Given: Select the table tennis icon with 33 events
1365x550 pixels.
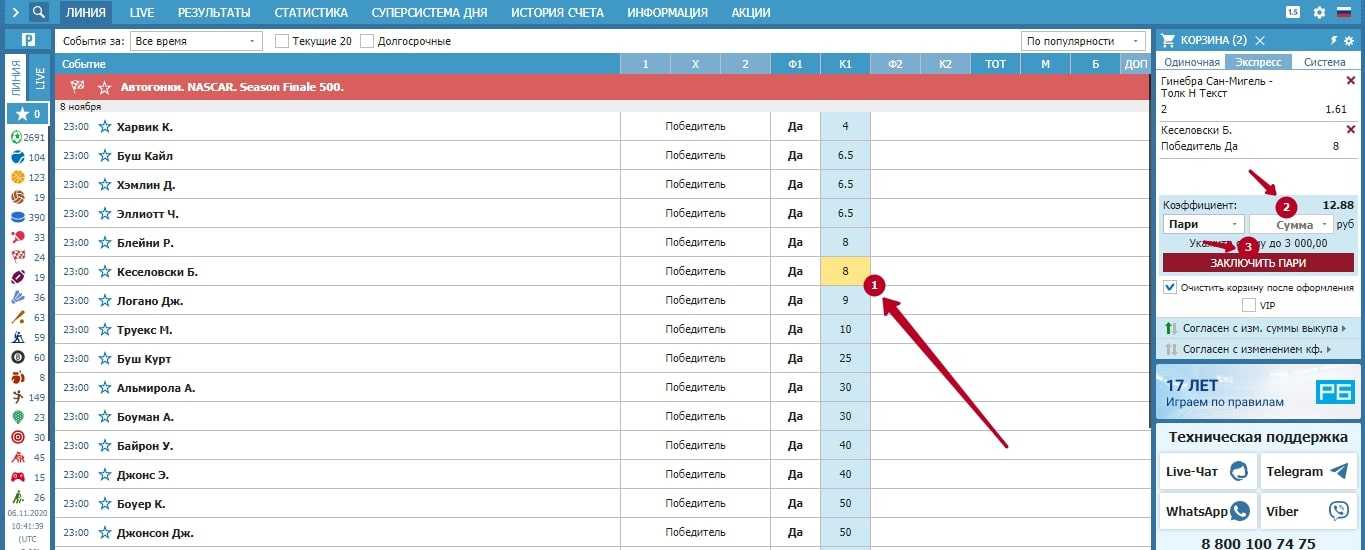Looking at the screenshot, I should (18, 237).
